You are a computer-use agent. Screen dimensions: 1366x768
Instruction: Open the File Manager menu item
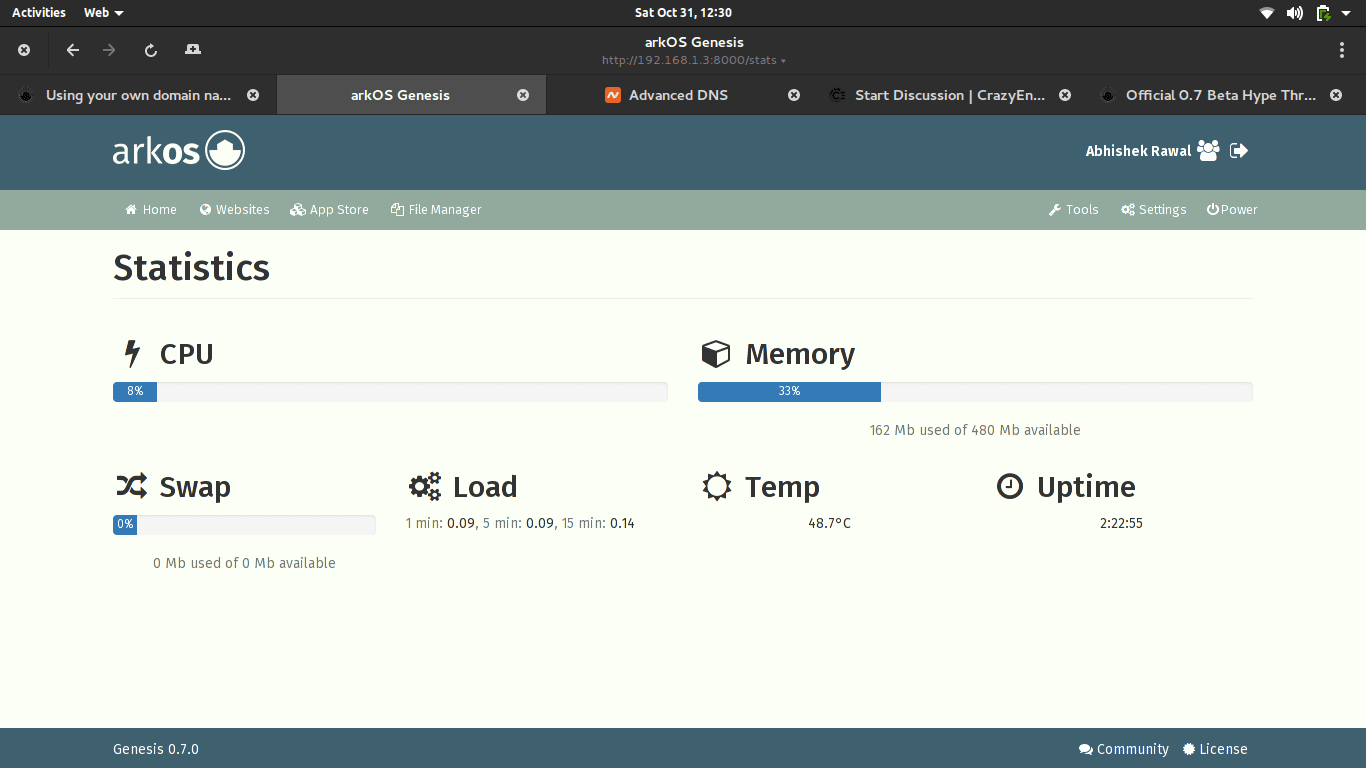436,210
